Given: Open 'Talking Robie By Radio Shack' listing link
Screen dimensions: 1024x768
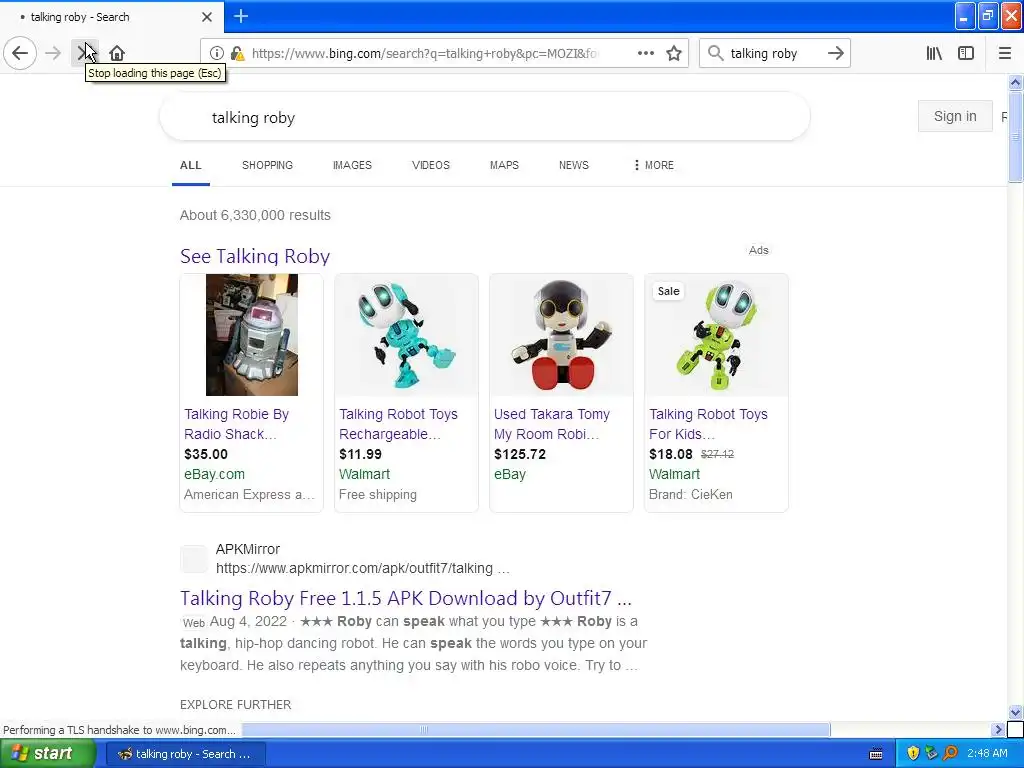Looking at the screenshot, I should (236, 424).
